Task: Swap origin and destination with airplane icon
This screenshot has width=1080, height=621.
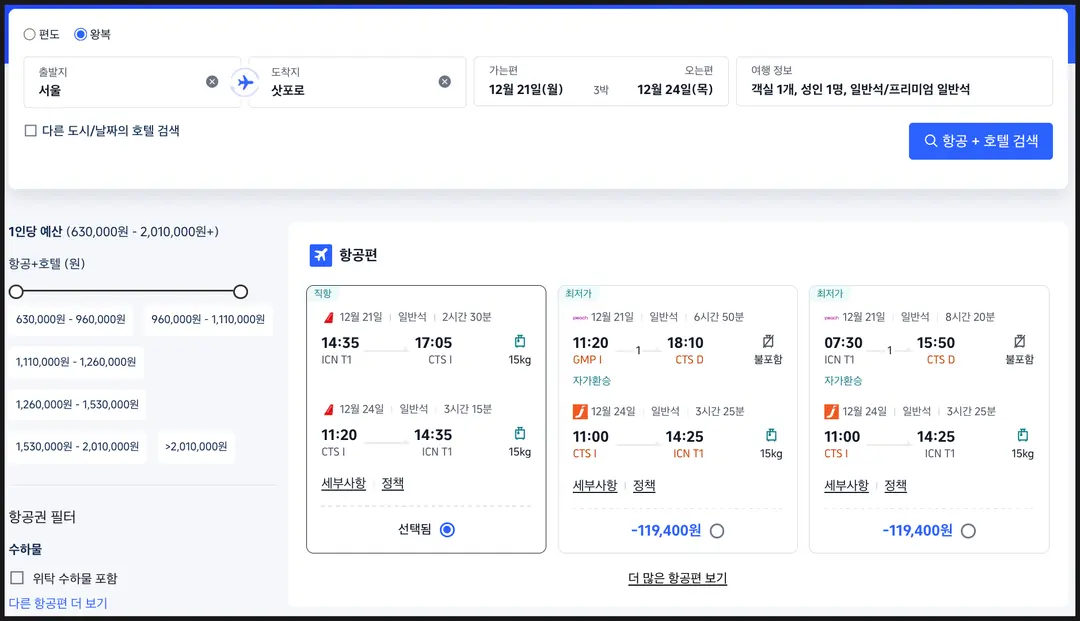Action: coord(245,83)
